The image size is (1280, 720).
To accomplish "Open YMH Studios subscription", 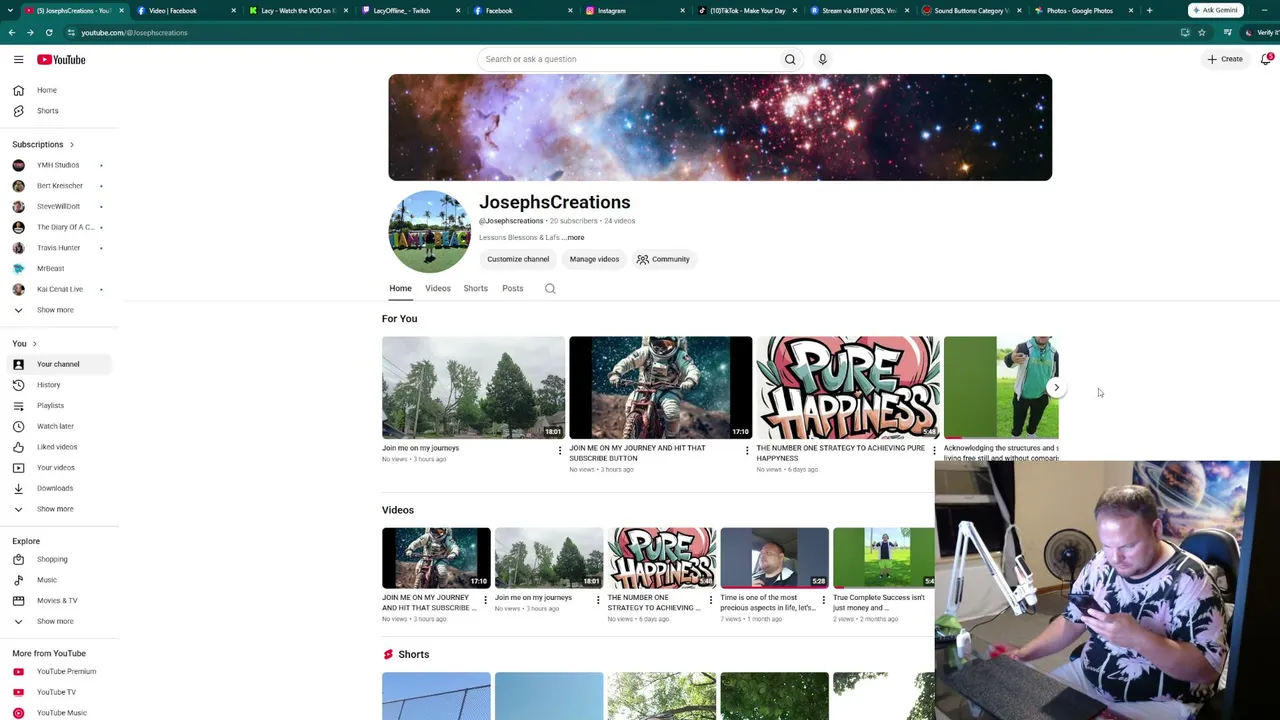I will point(58,165).
